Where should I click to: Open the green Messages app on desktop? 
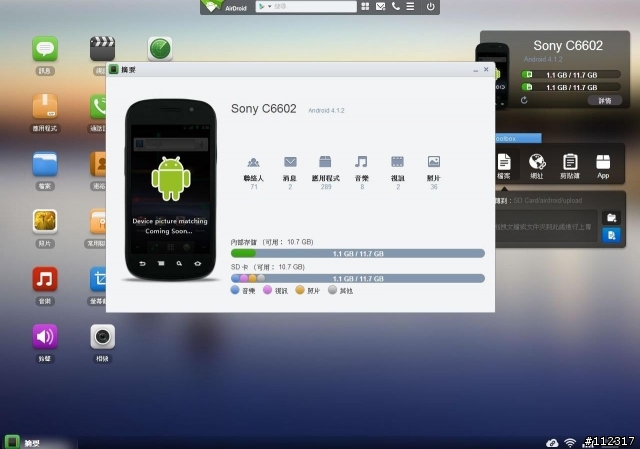45,49
